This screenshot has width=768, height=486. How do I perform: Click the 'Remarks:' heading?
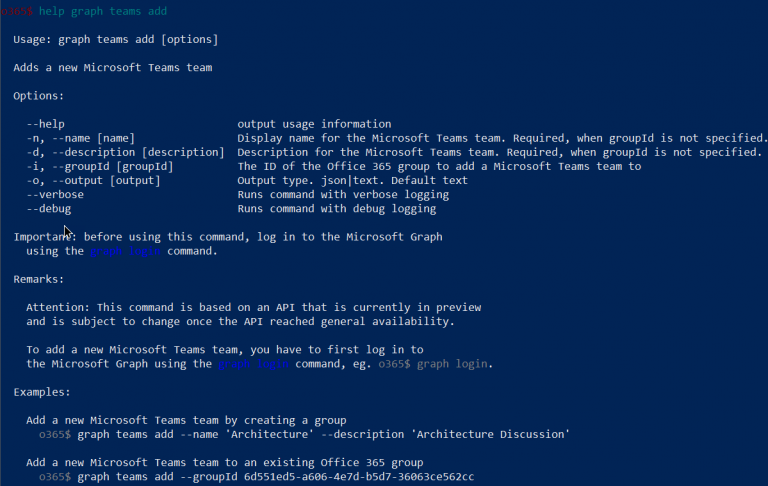click(x=39, y=279)
